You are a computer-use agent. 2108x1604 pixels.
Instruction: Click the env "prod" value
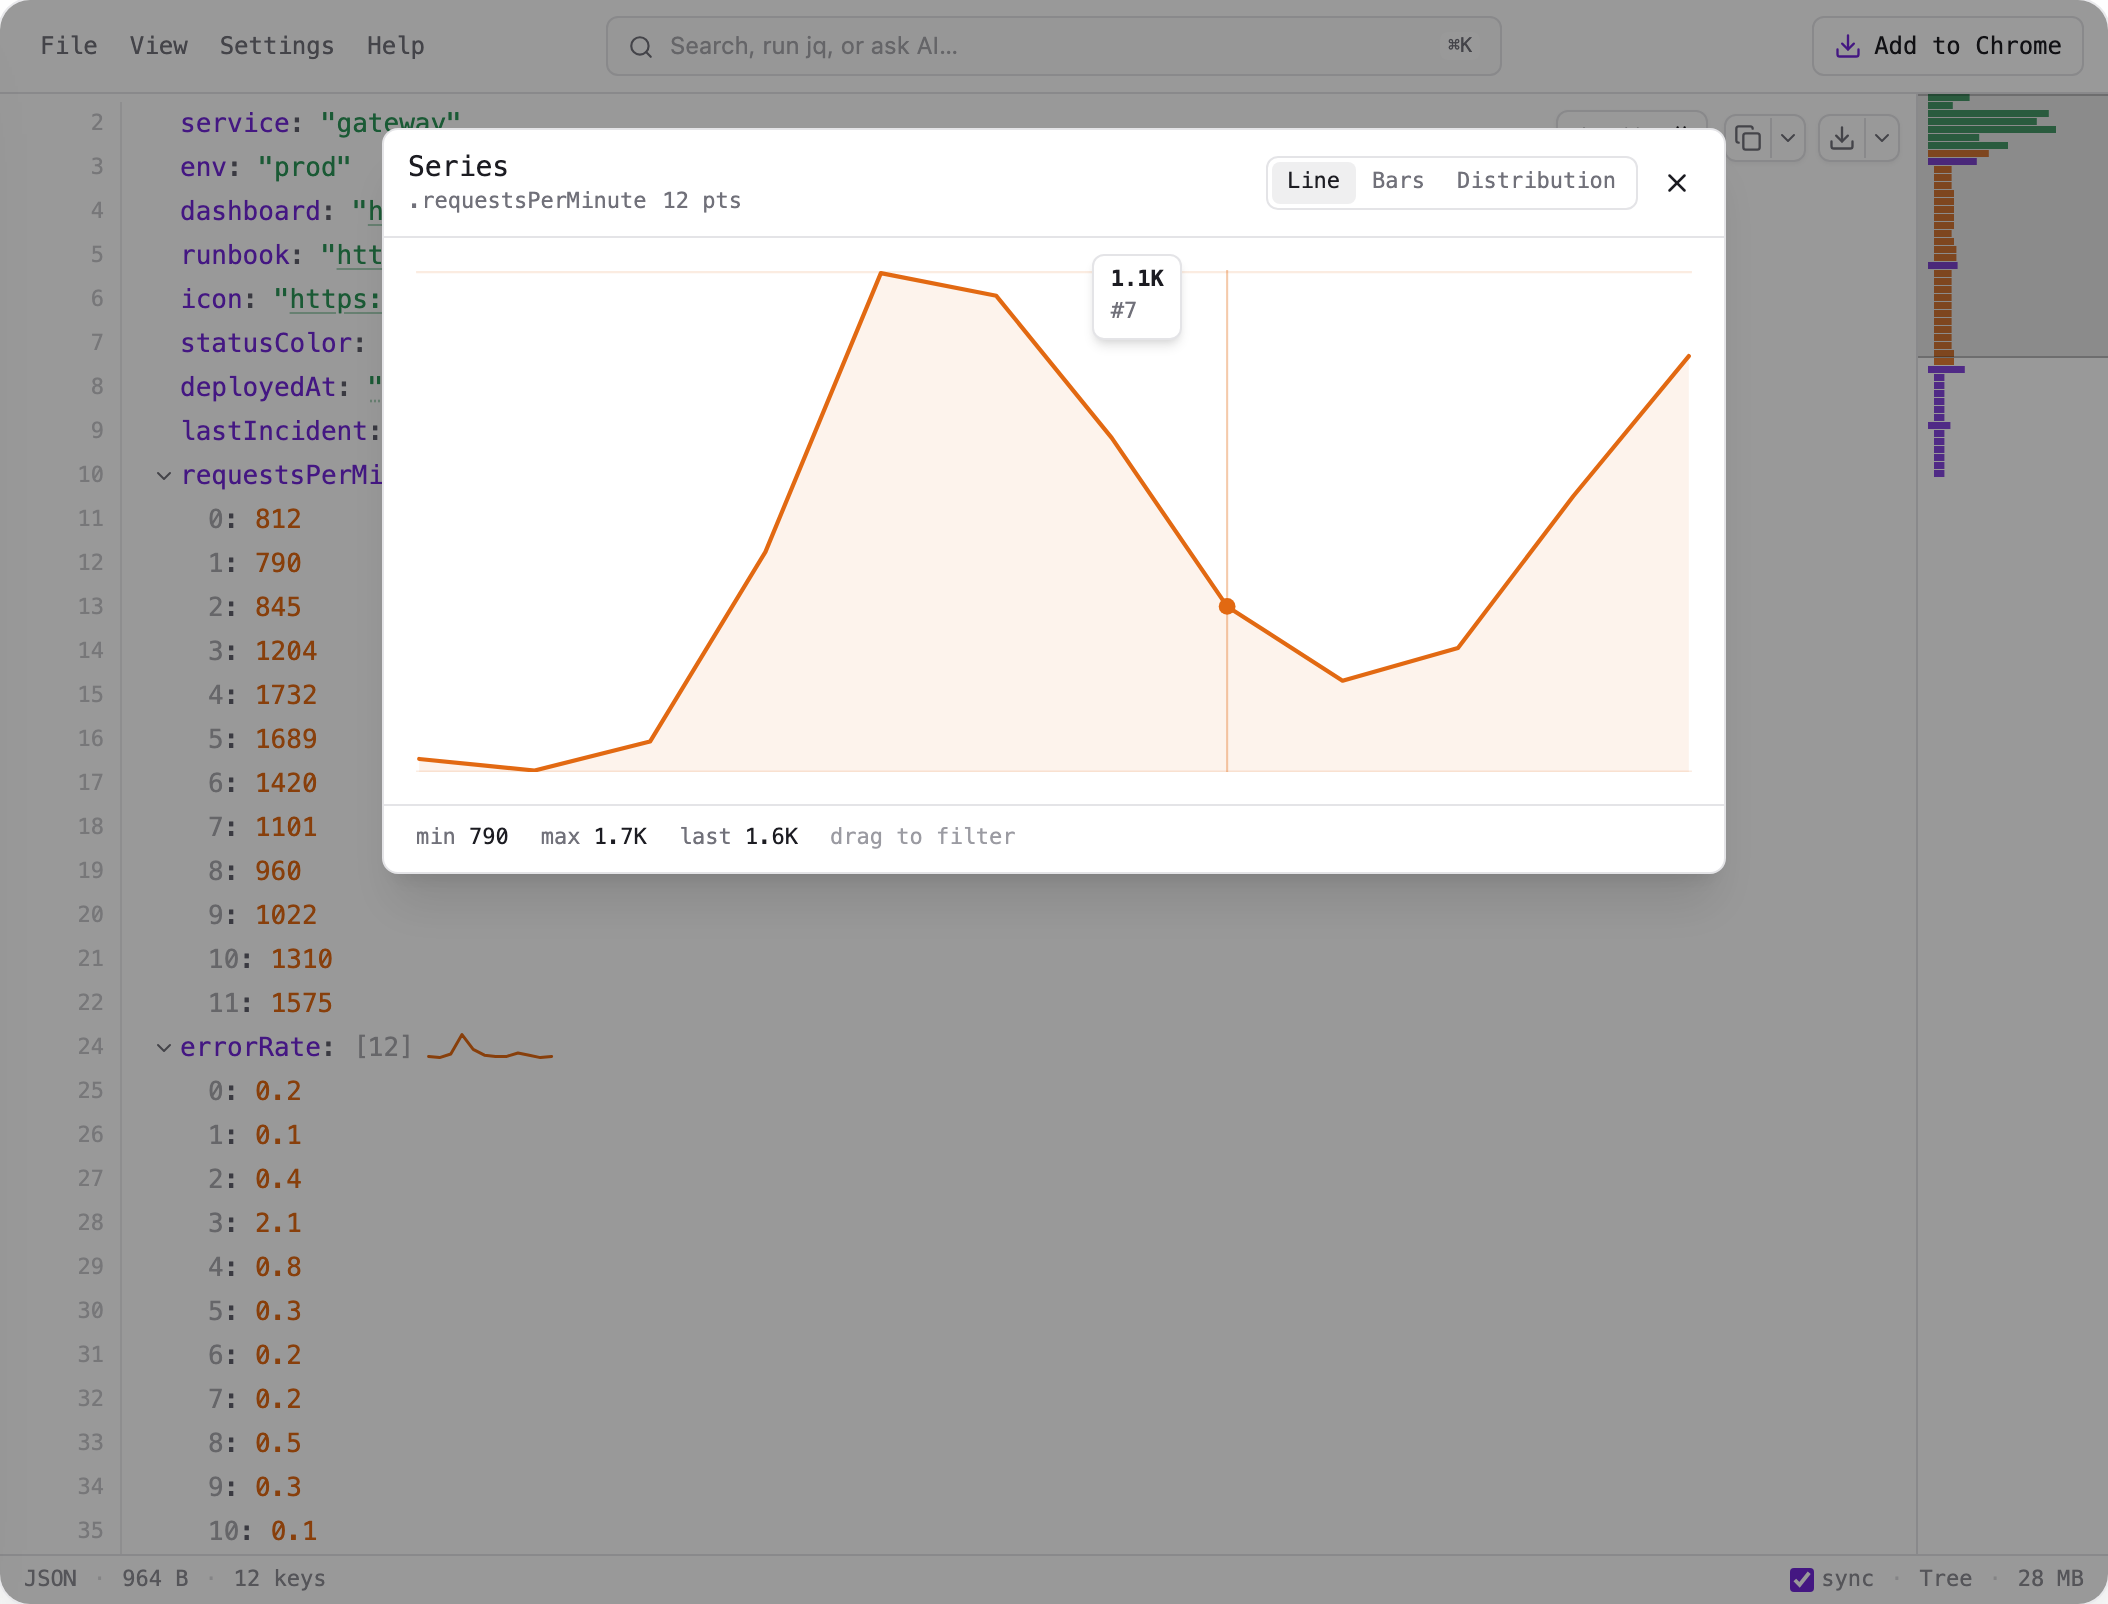click(x=304, y=167)
